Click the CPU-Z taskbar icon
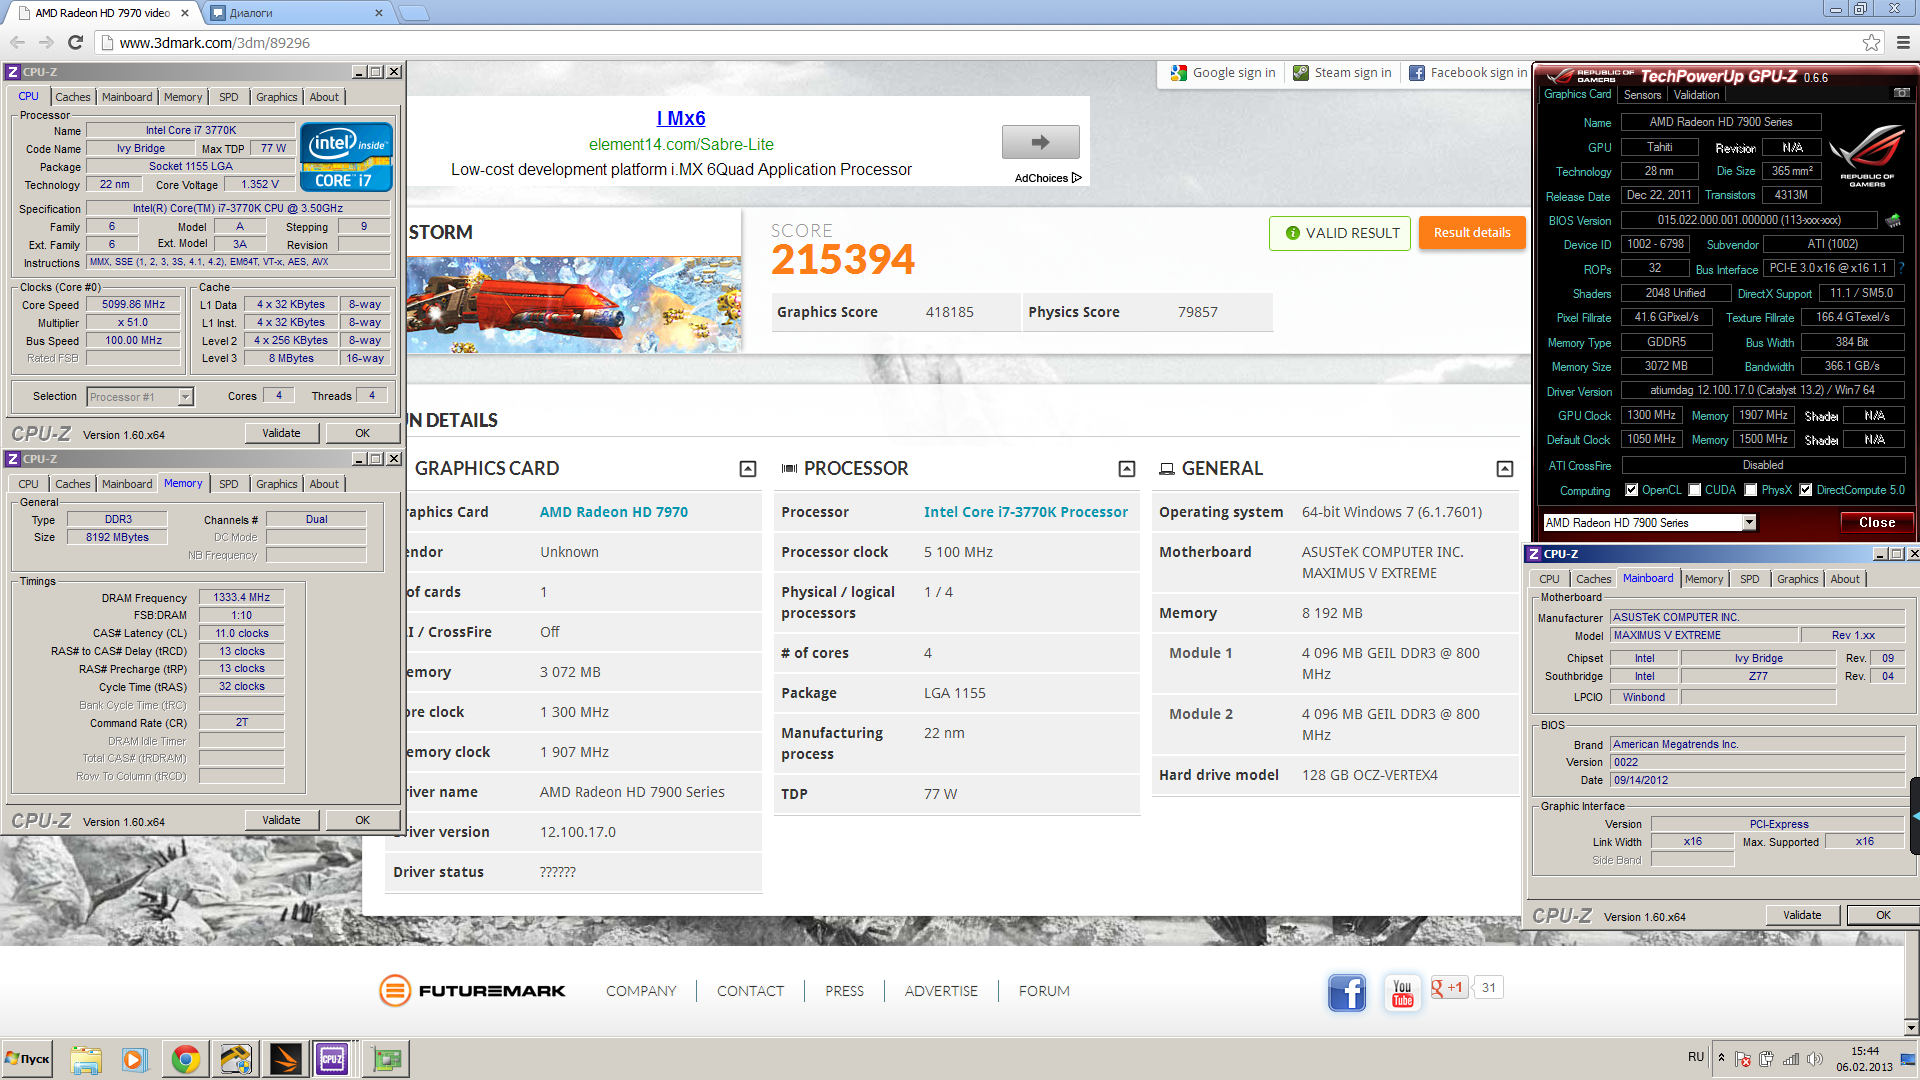The image size is (1920, 1080). 332,1059
